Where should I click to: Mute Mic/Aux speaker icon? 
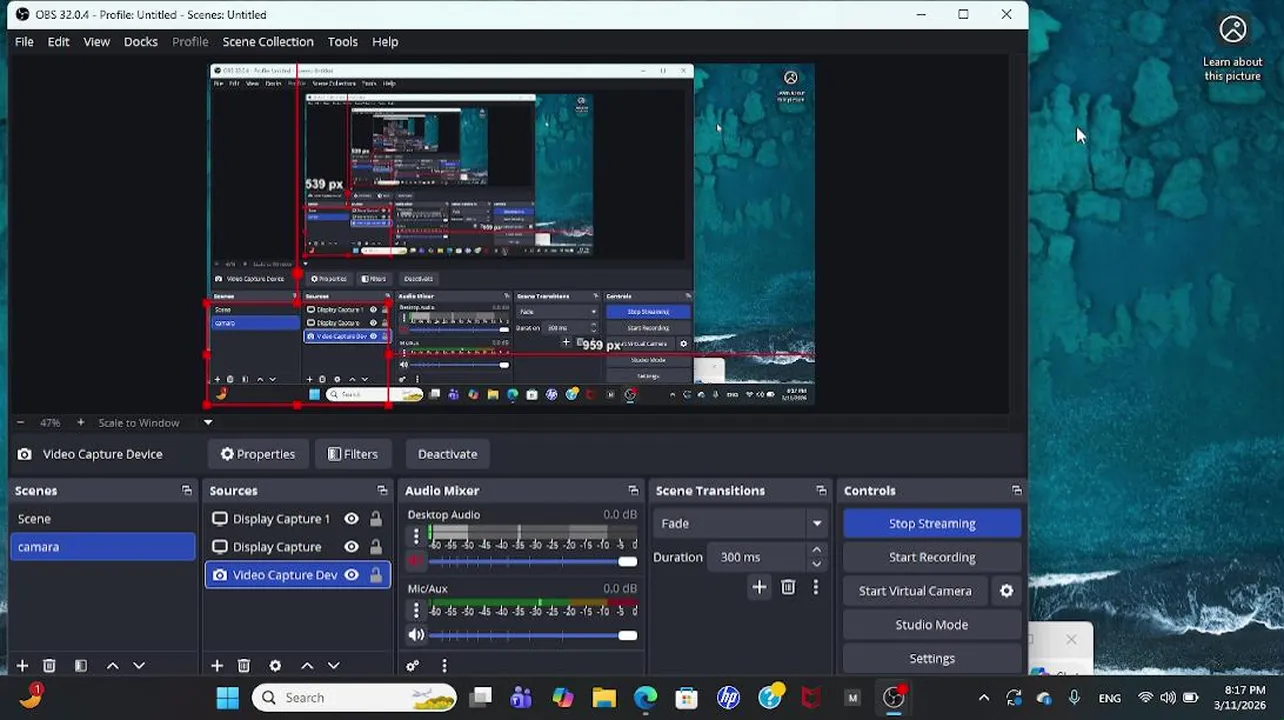click(x=416, y=635)
